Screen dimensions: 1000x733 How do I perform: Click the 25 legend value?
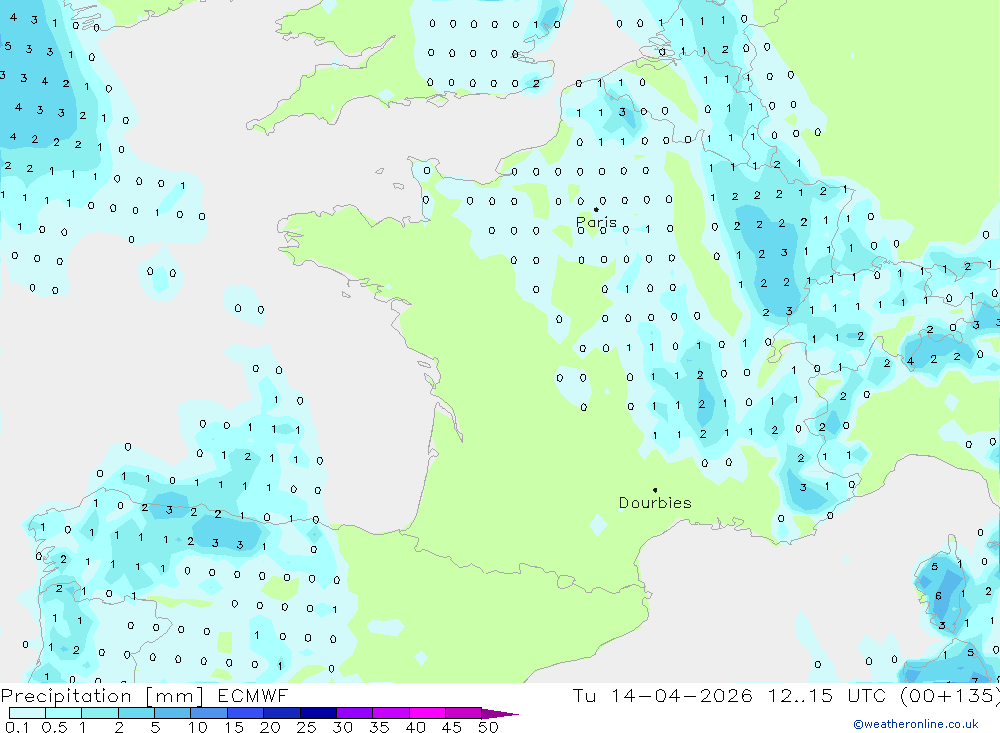tap(307, 727)
